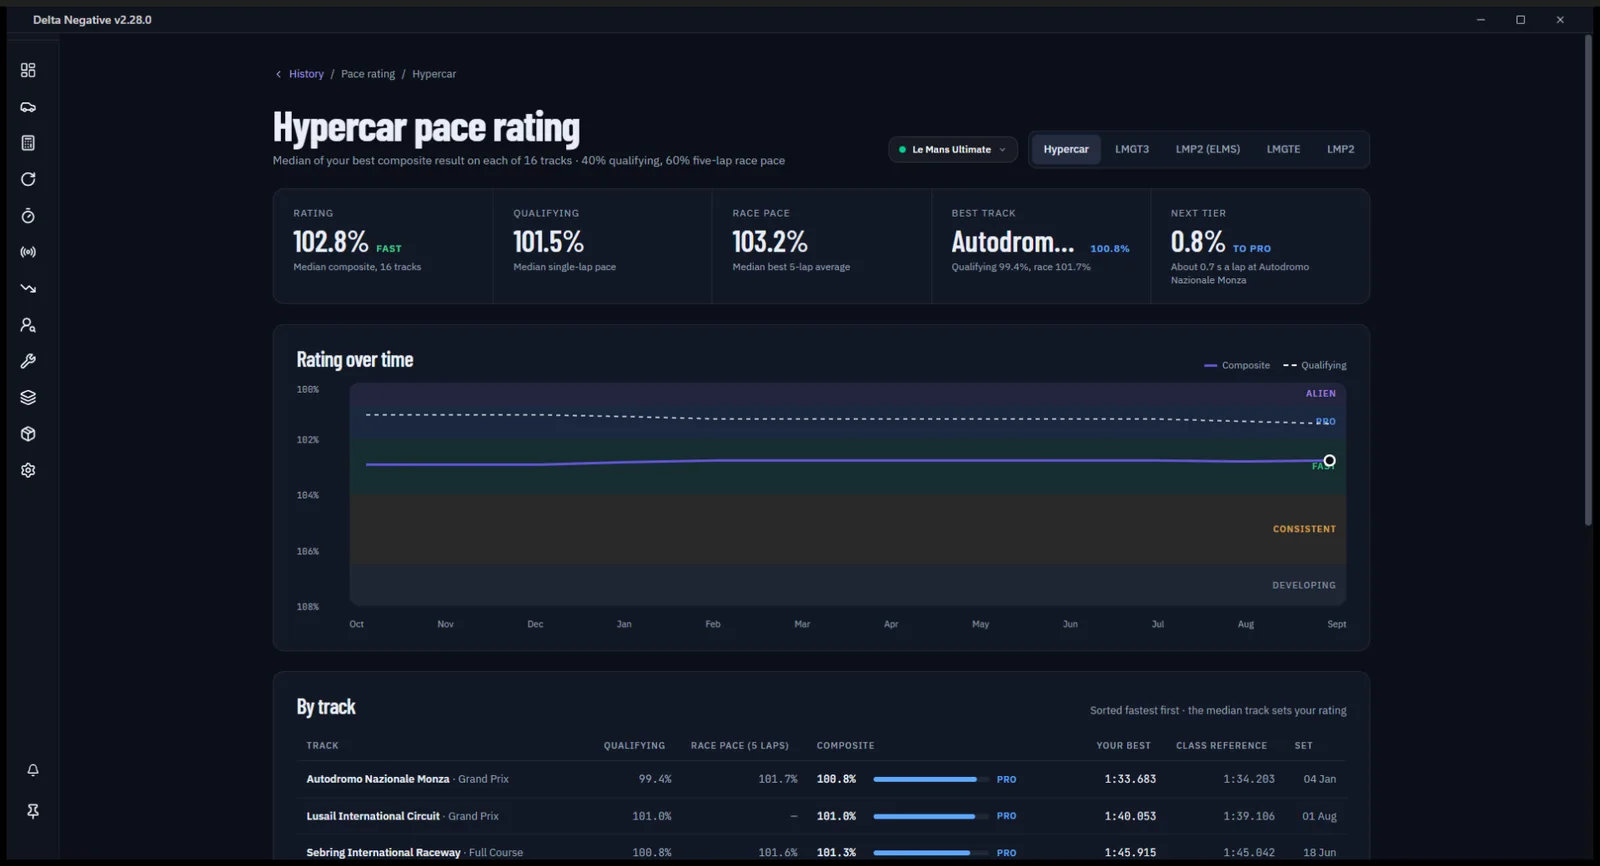
Task: Open the calculator icon in sidebar
Action: [x=28, y=143]
